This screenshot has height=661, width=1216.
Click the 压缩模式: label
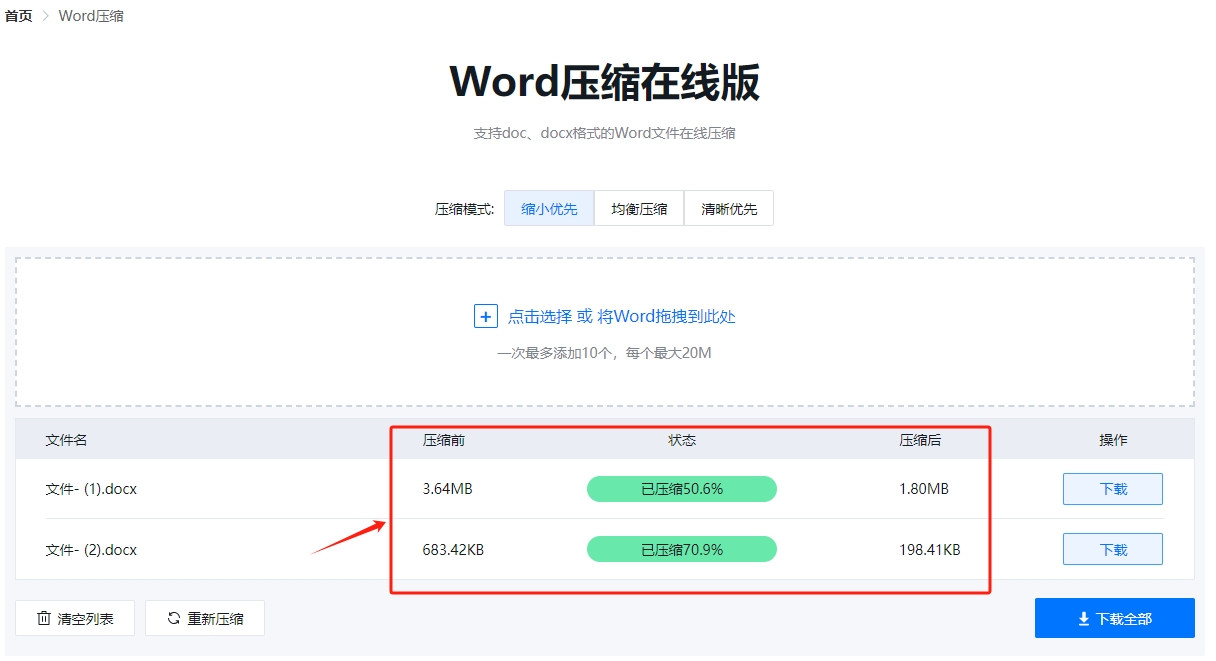point(464,209)
